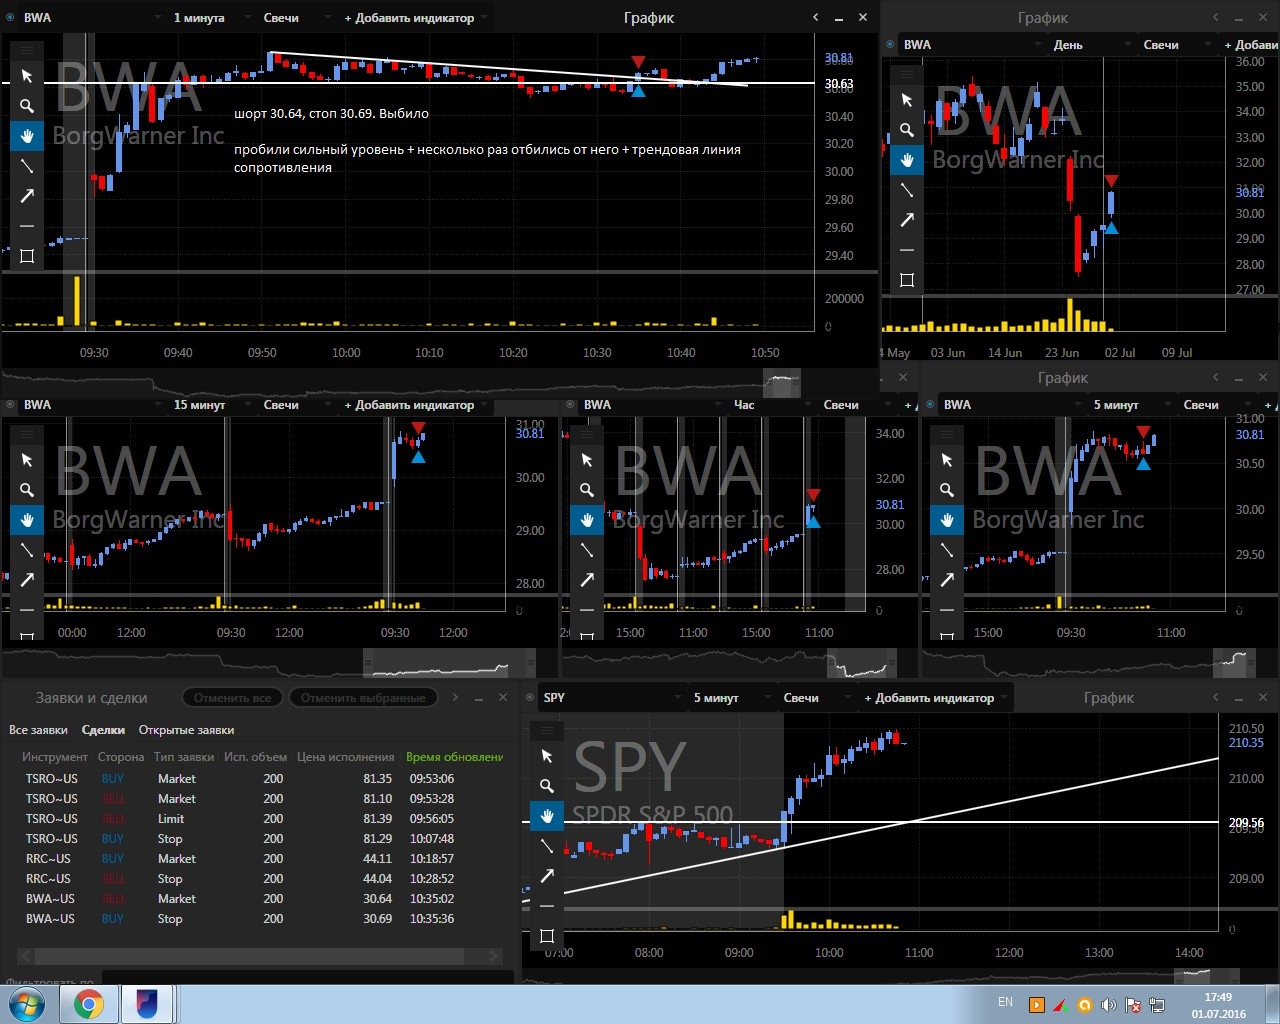Sort by the 'Время обновления' column header
Screen dimensions: 1280x1024
tap(454, 757)
